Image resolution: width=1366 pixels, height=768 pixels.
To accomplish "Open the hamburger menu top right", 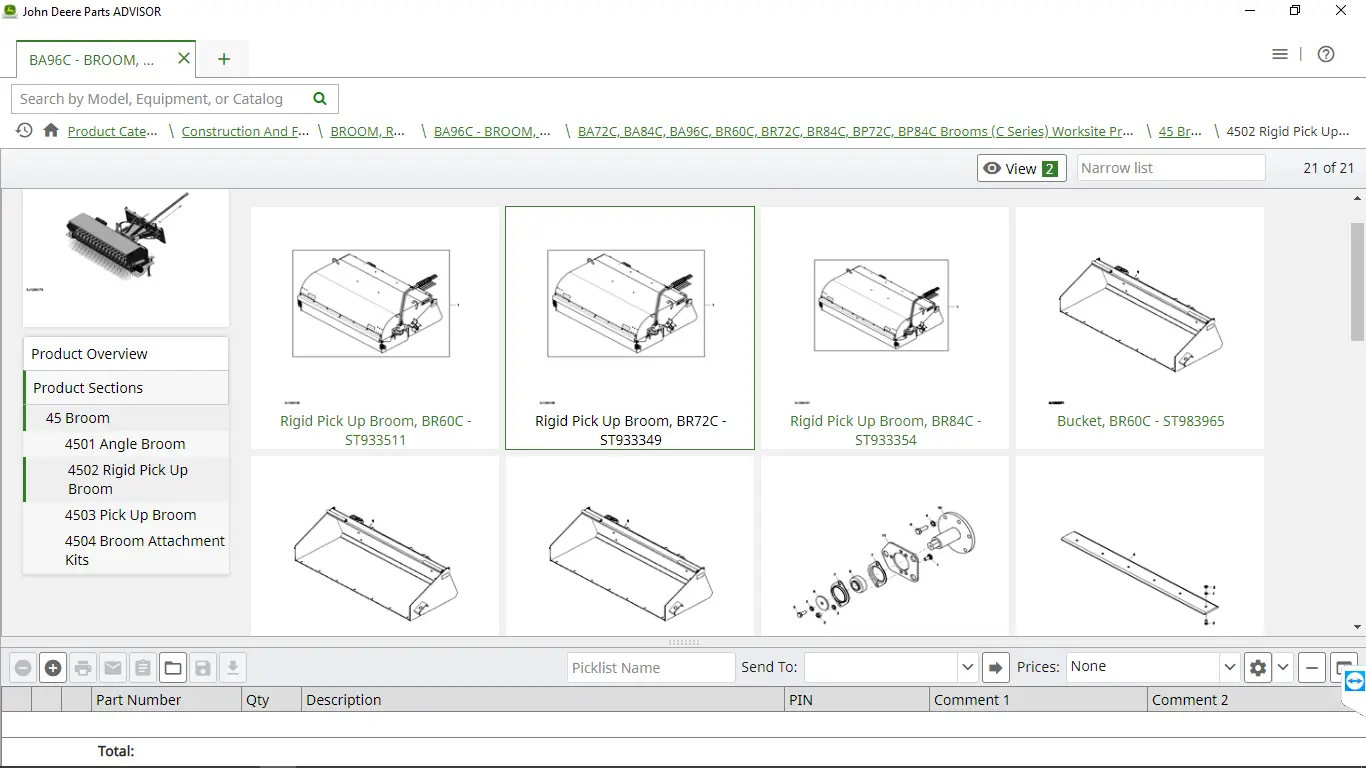I will coord(1280,54).
